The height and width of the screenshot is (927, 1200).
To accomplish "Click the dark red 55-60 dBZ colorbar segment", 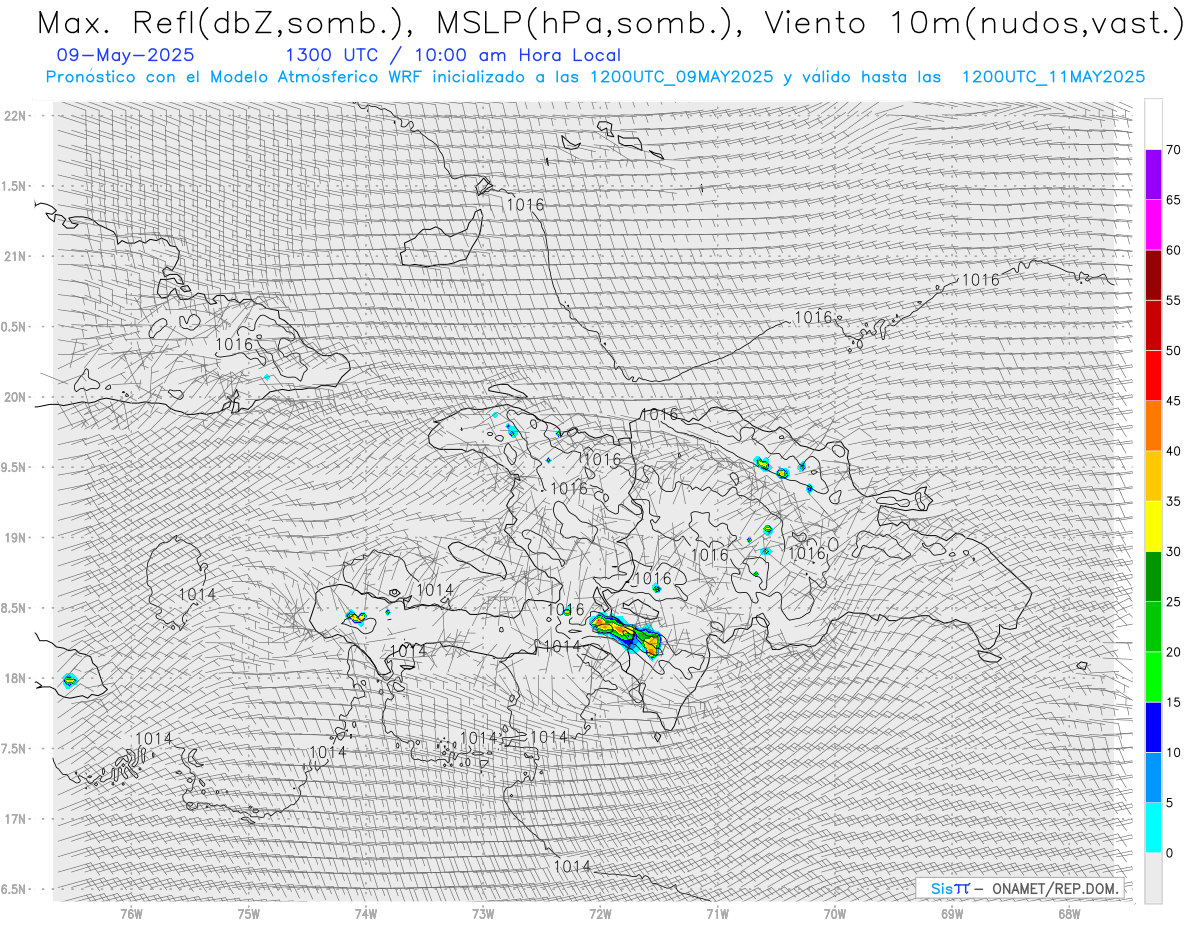I will tap(1153, 275).
